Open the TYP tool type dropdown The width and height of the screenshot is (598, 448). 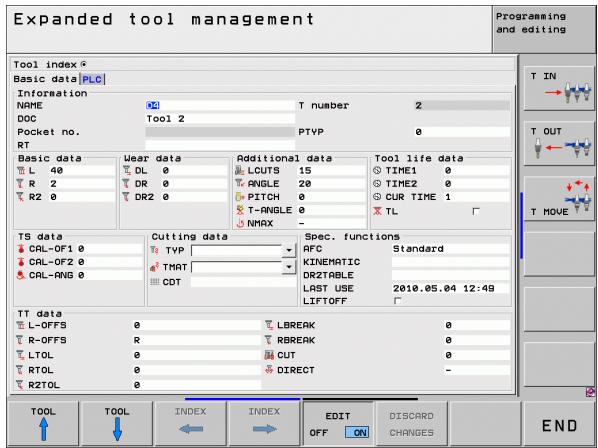(289, 250)
